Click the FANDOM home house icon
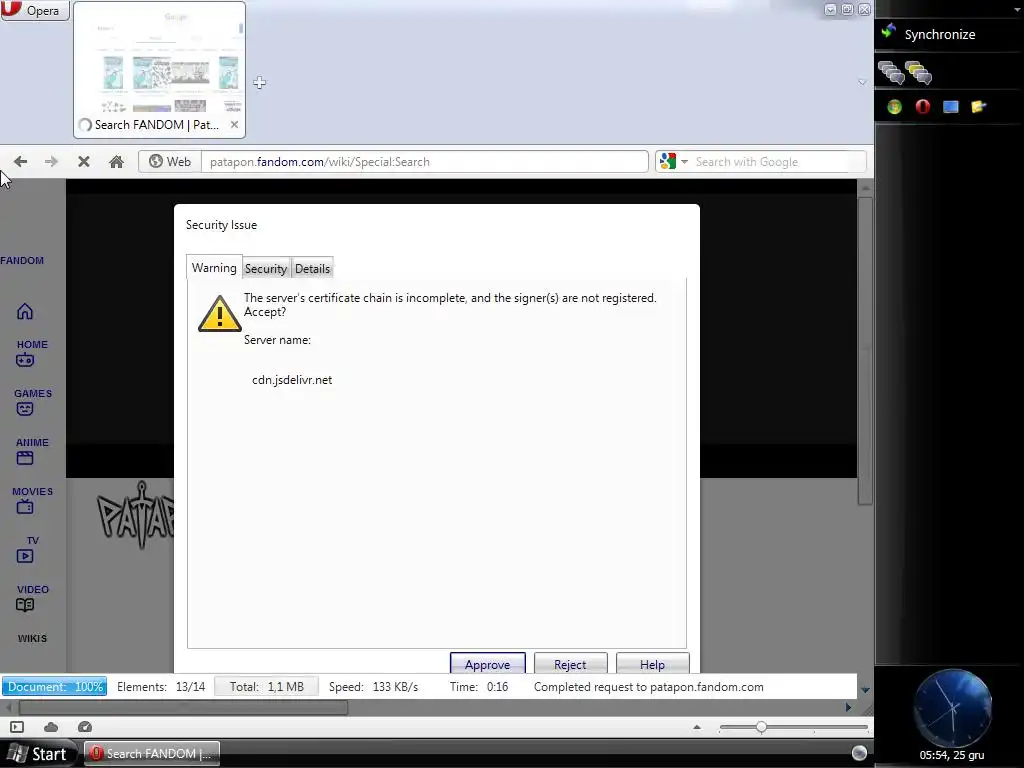This screenshot has width=1024, height=768. tap(25, 312)
